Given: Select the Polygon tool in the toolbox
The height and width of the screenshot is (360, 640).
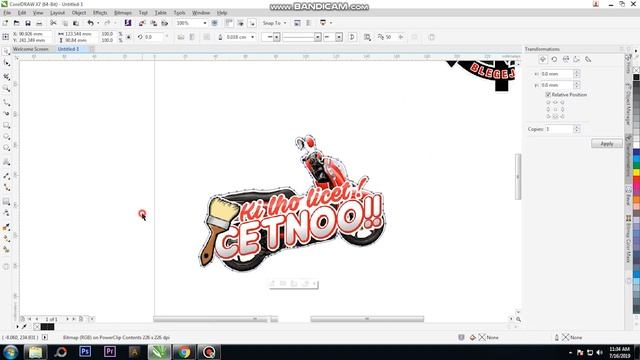Looking at the screenshot, I should pos(6,148).
